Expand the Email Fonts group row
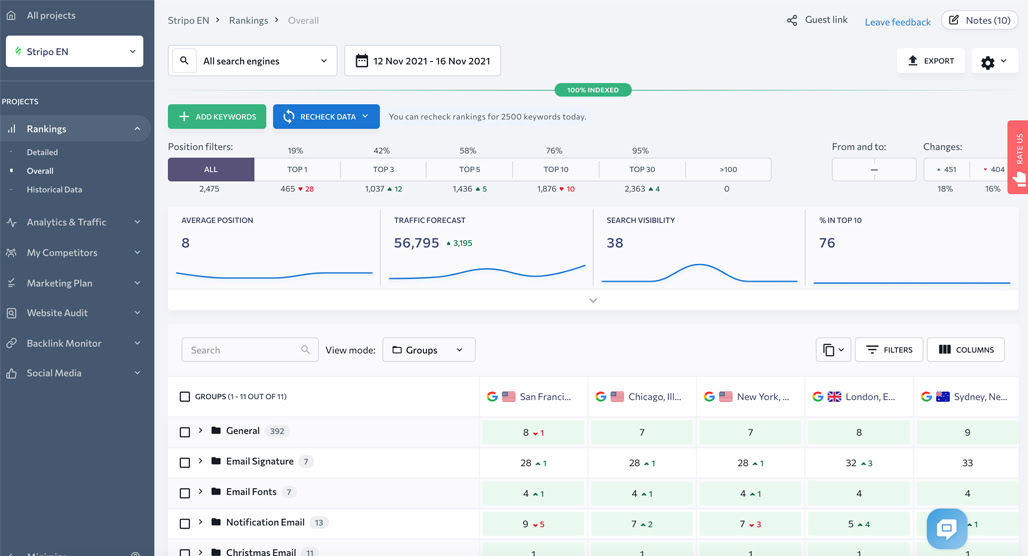This screenshot has height=556, width=1028. coord(201,492)
